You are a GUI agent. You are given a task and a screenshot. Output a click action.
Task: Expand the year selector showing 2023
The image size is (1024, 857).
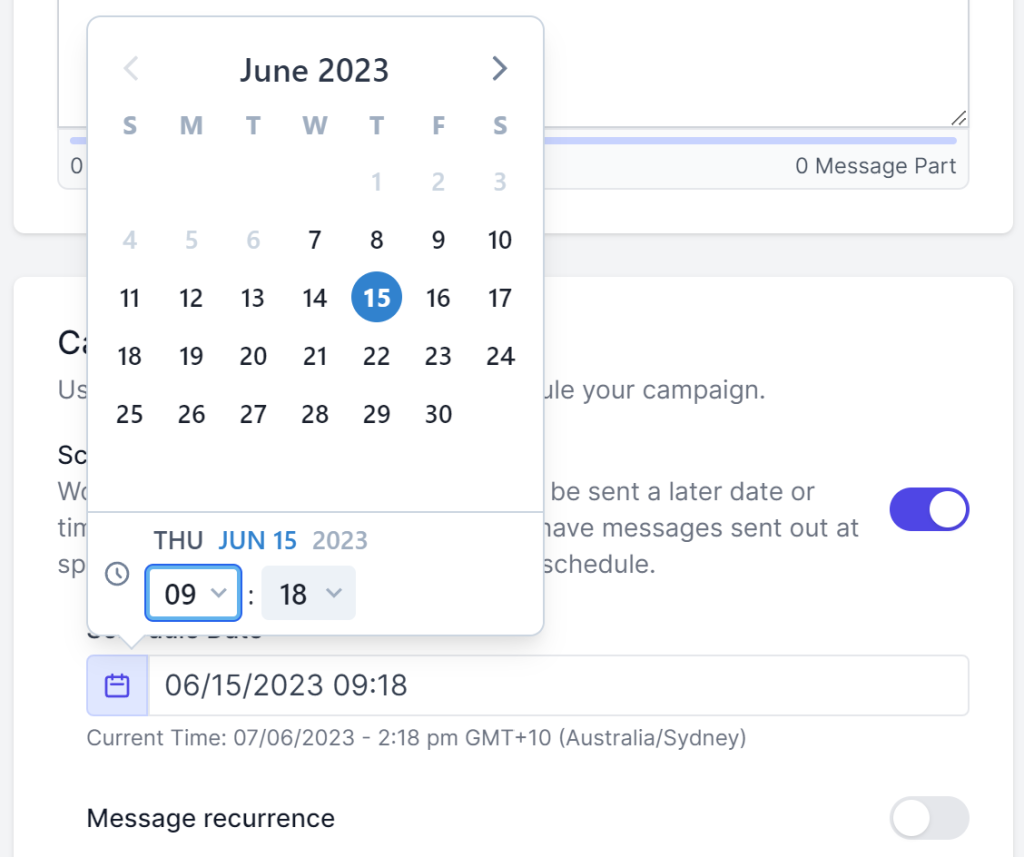[x=339, y=540]
